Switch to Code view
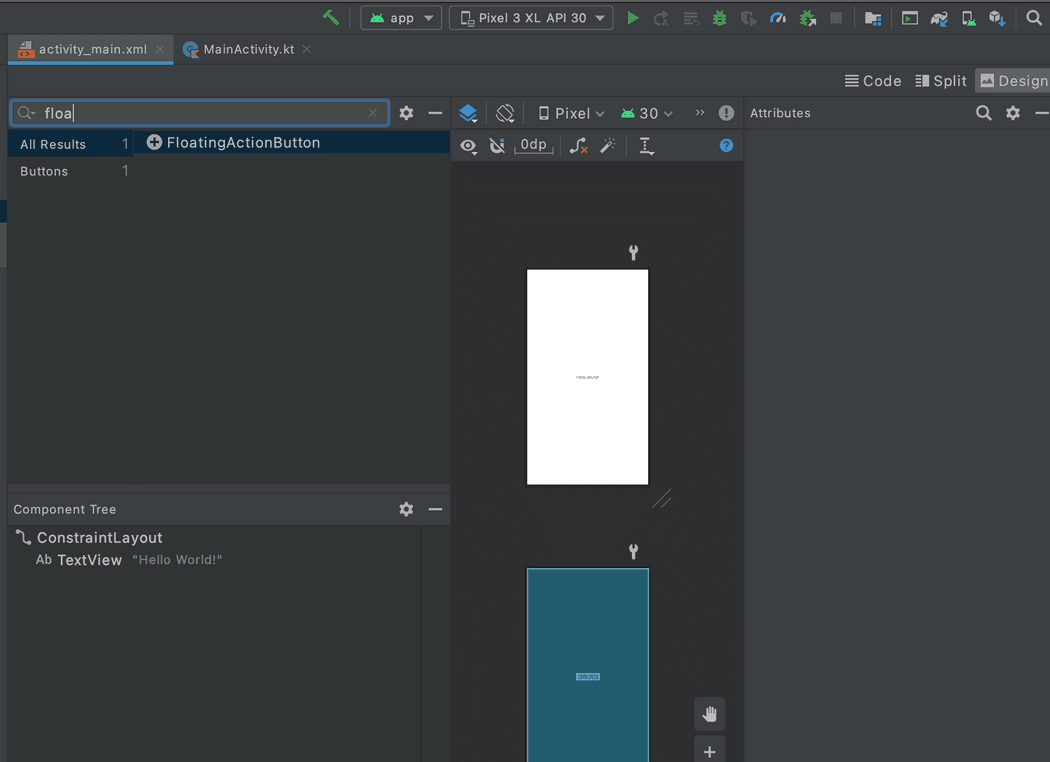This screenshot has height=762, width=1050. point(873,81)
